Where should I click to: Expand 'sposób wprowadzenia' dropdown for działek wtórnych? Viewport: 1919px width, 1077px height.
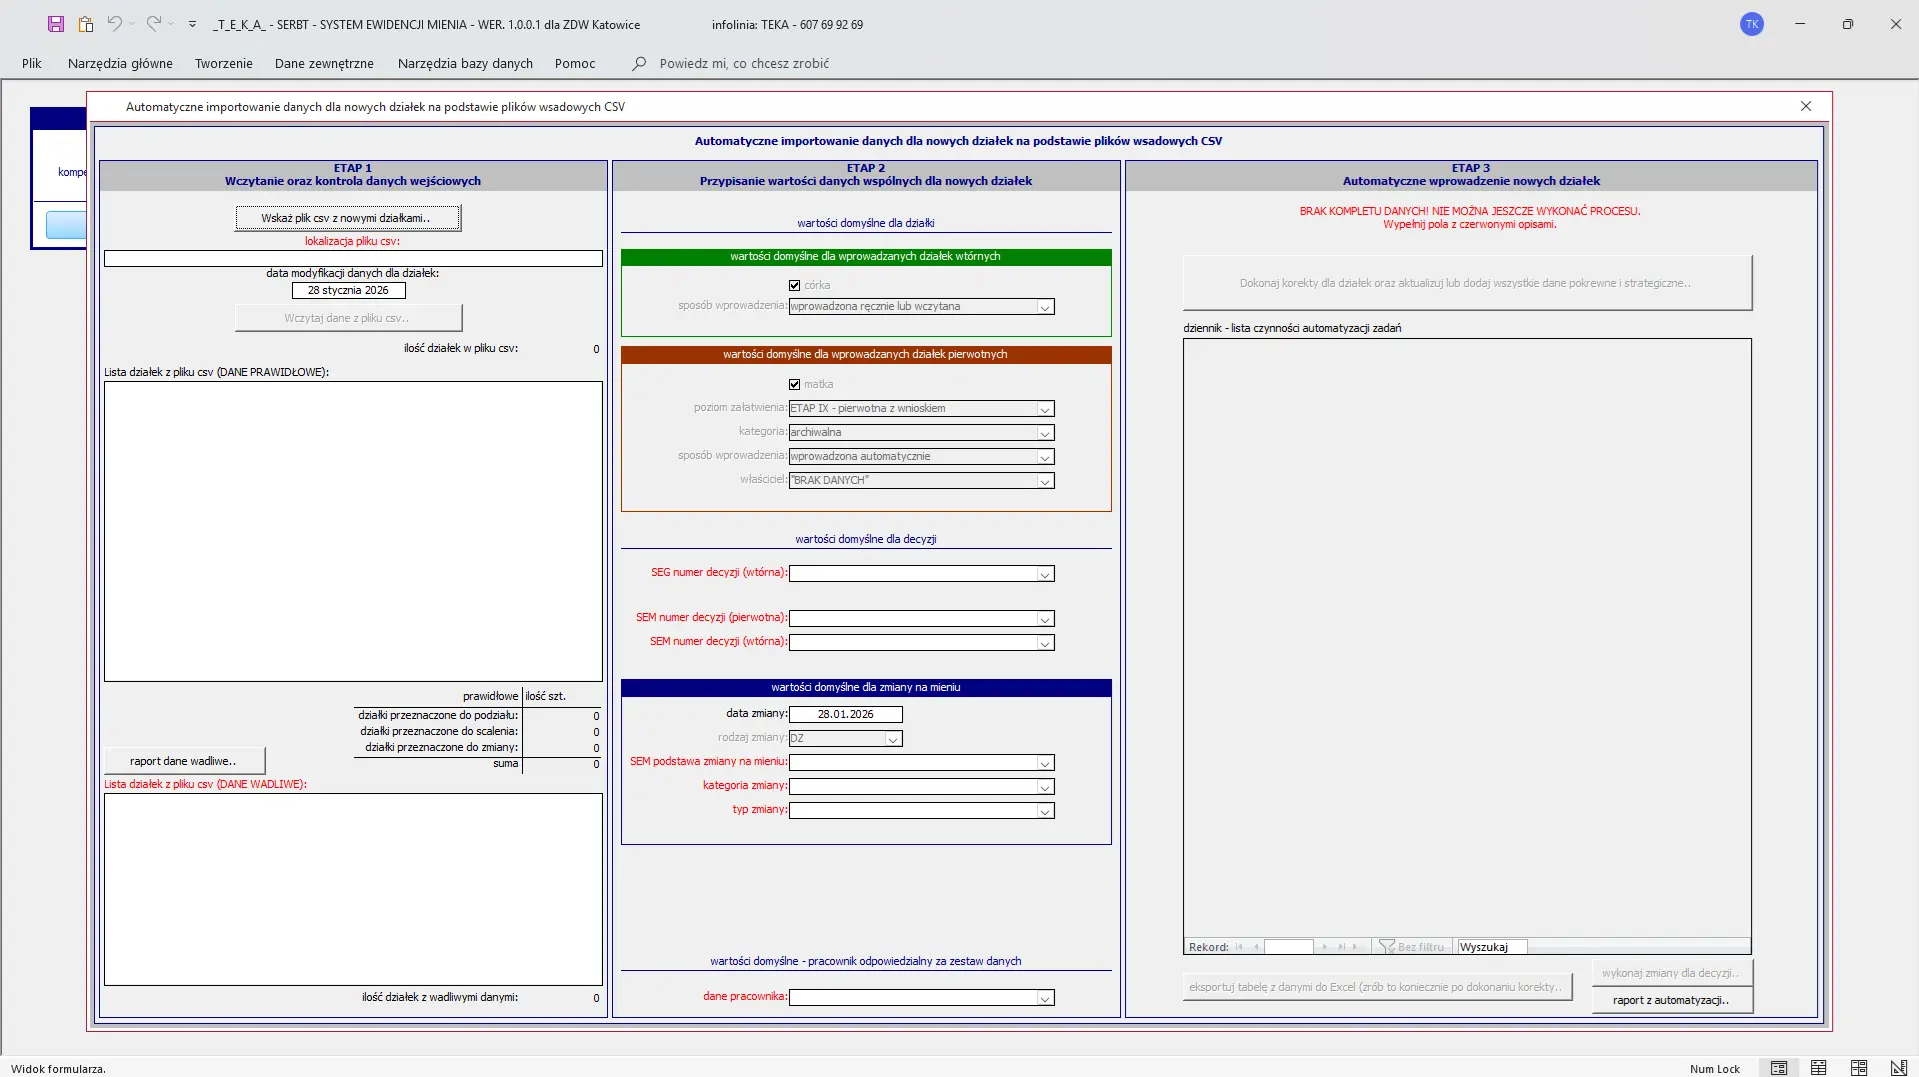pos(1045,307)
